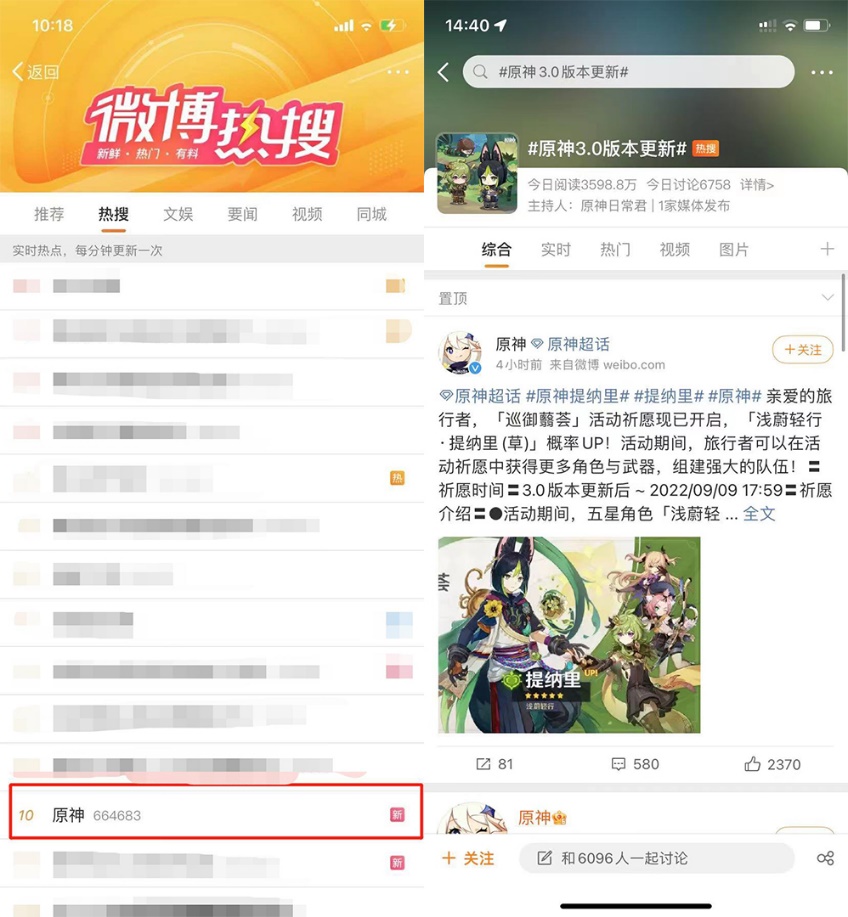Open the three-dot menu on hot search header
Viewport: 848px width, 917px height.
[x=398, y=72]
